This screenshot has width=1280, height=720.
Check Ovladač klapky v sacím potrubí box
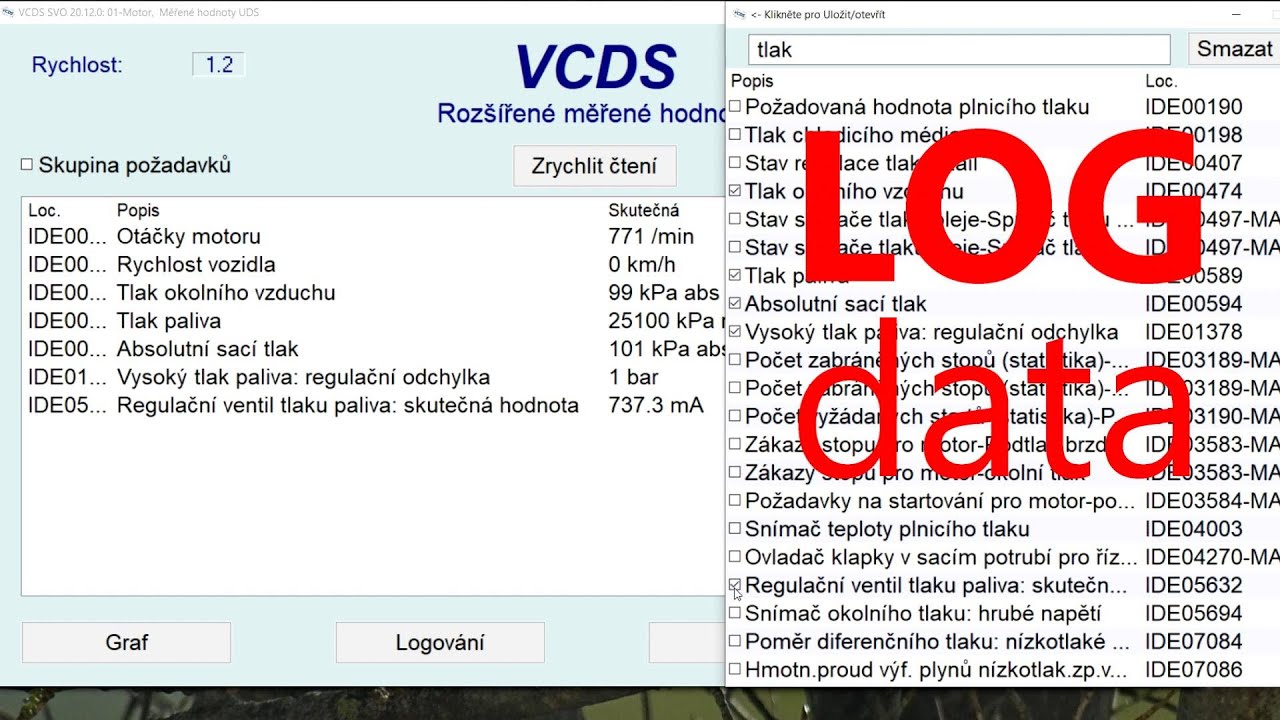pyautogui.click(x=736, y=556)
